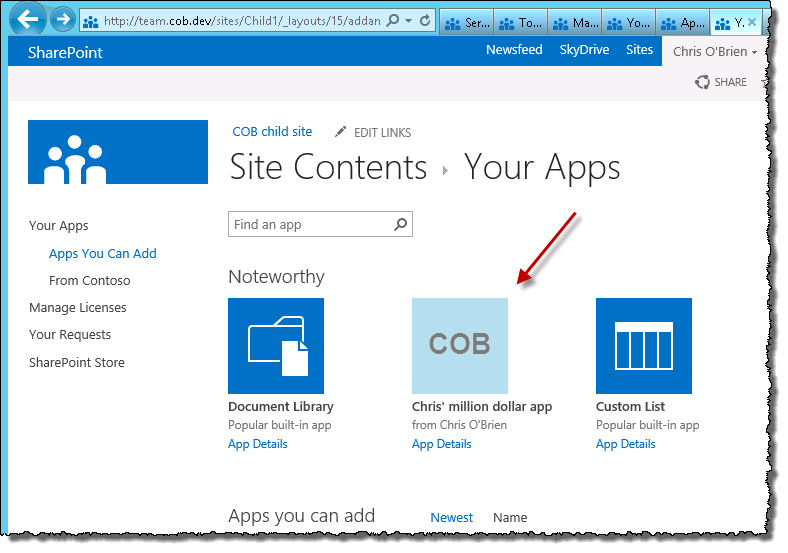Switch to the 'Ser...' browser tab

point(467,23)
